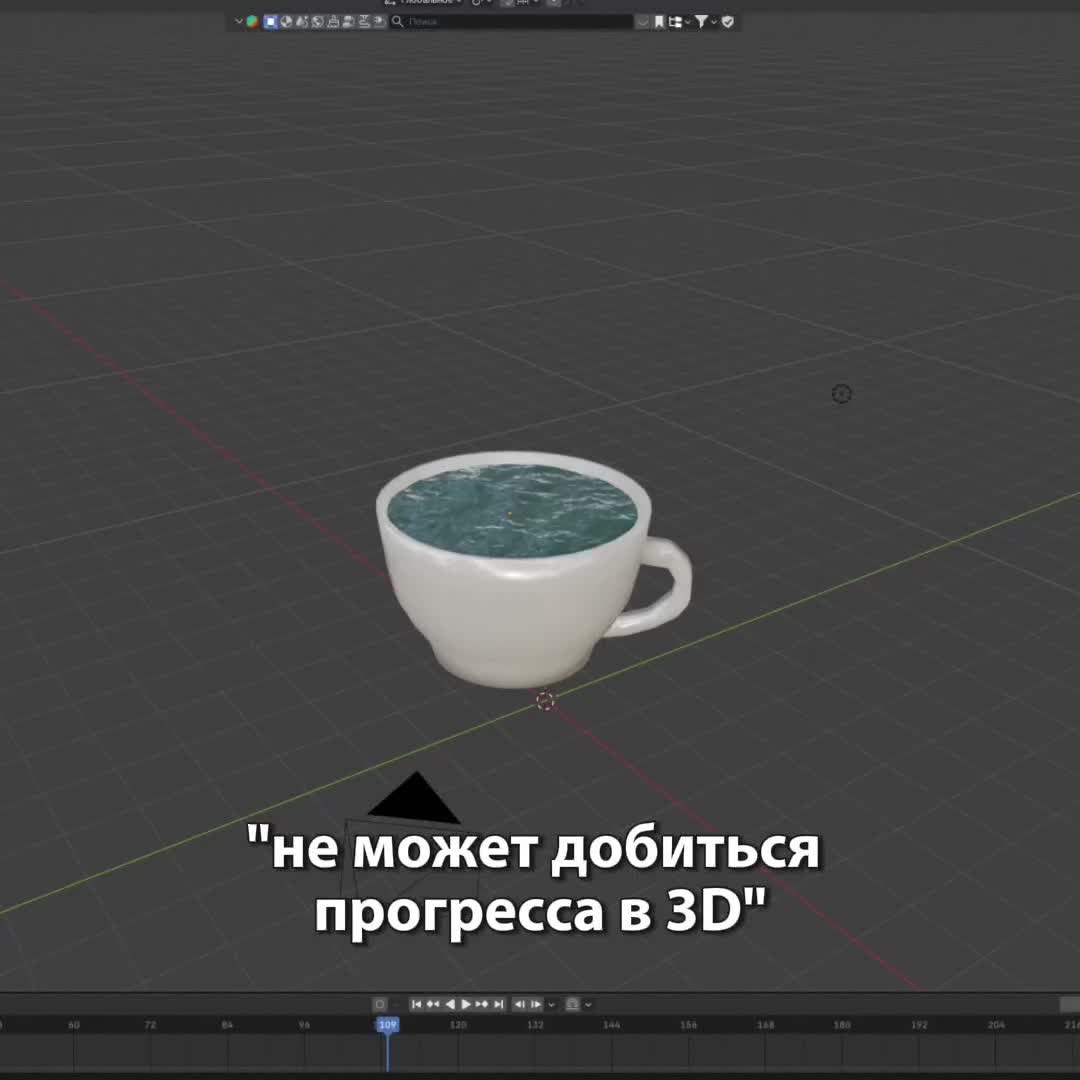Click the icon right of frame-step chevron
Viewport: 1080px width, 1080px height.
point(572,1004)
